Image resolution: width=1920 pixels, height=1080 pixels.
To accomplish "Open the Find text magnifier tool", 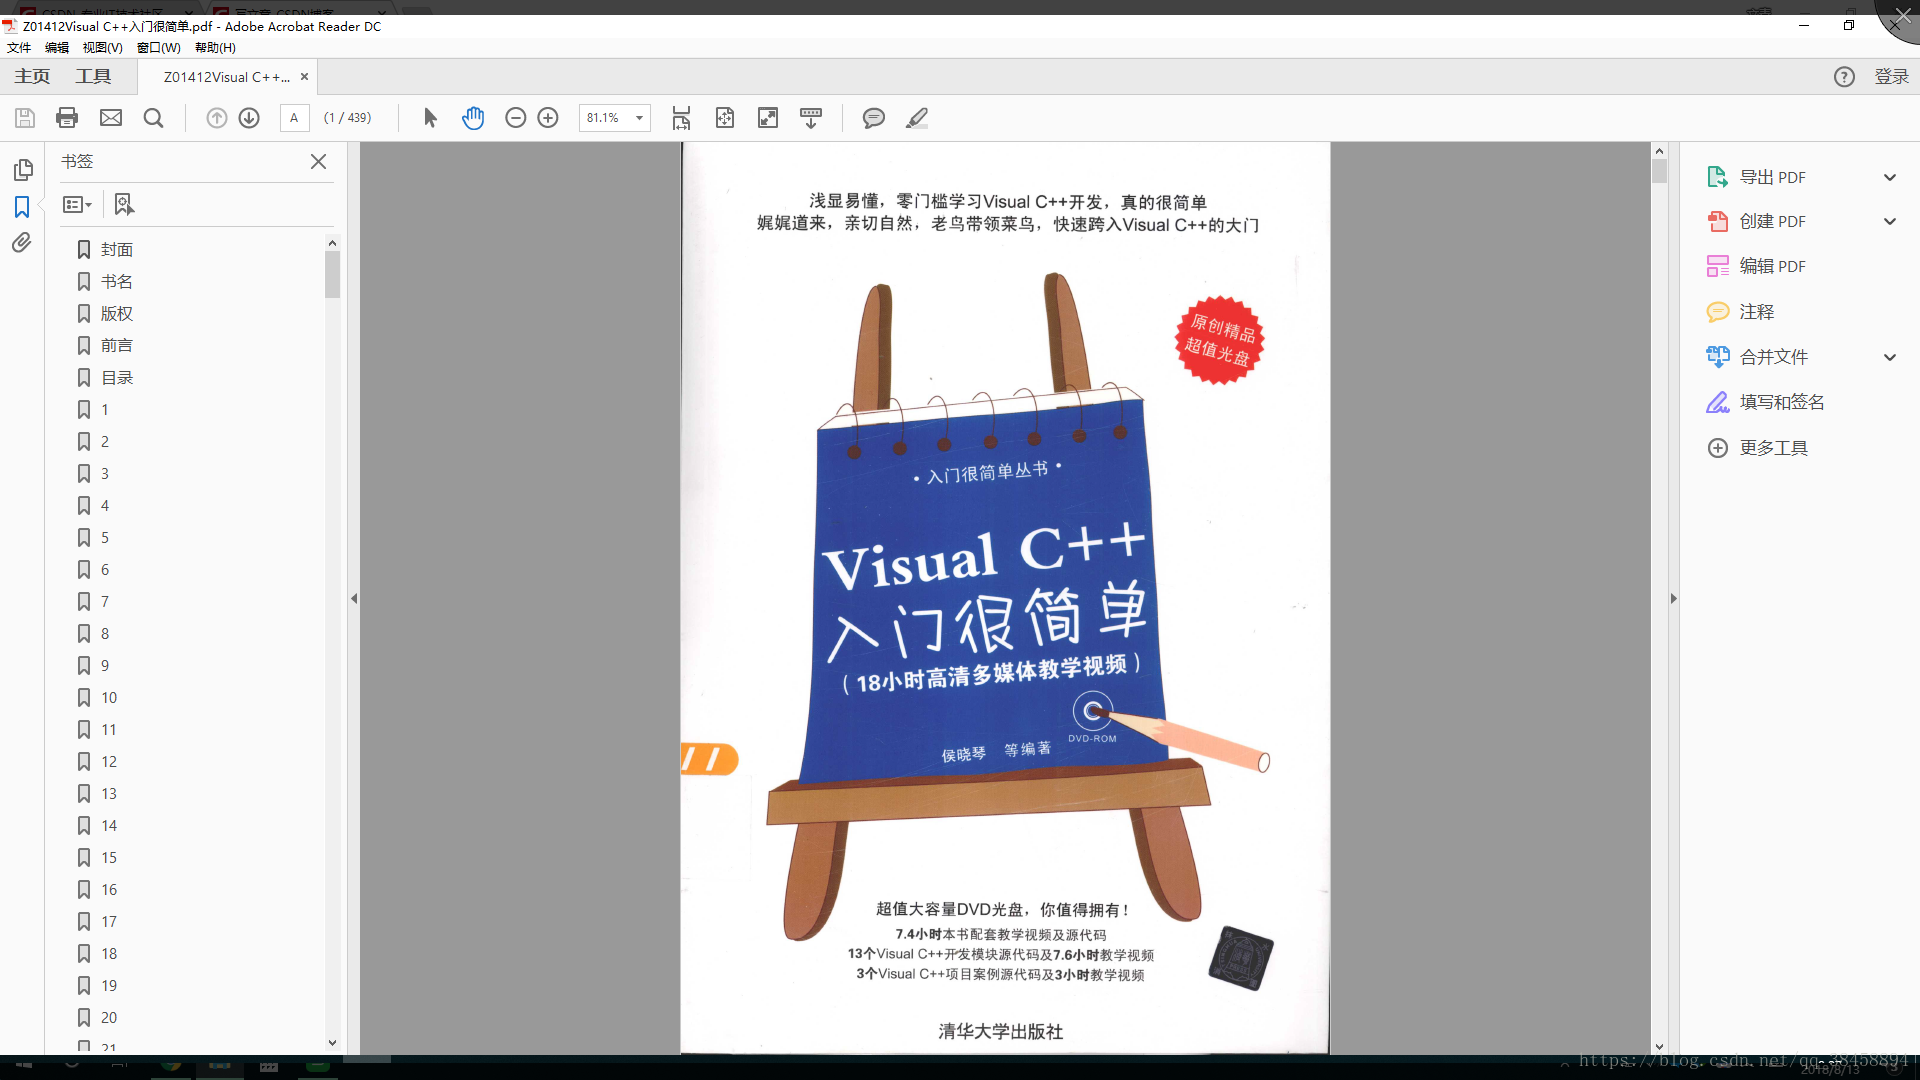I will point(153,118).
